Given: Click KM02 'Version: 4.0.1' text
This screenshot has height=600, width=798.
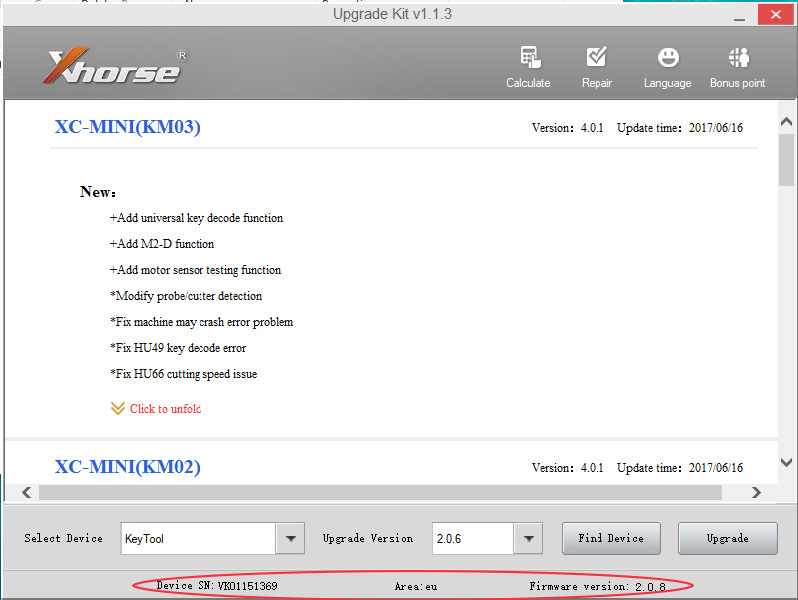Looking at the screenshot, I should [567, 468].
